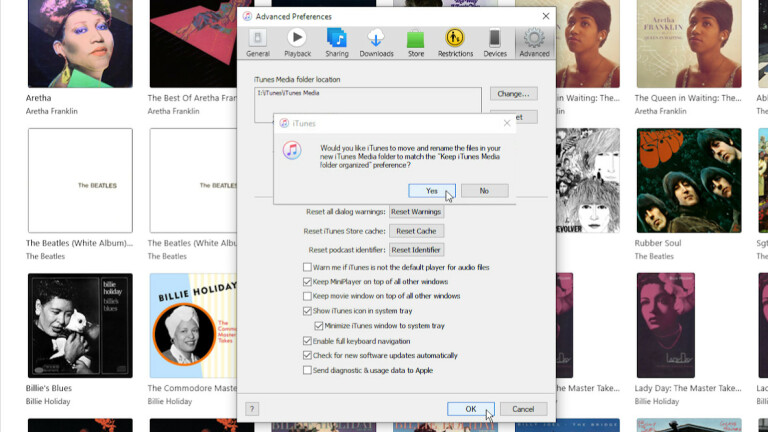
Task: Toggle Send diagnostic & usage data to Apple
Action: pos(307,370)
